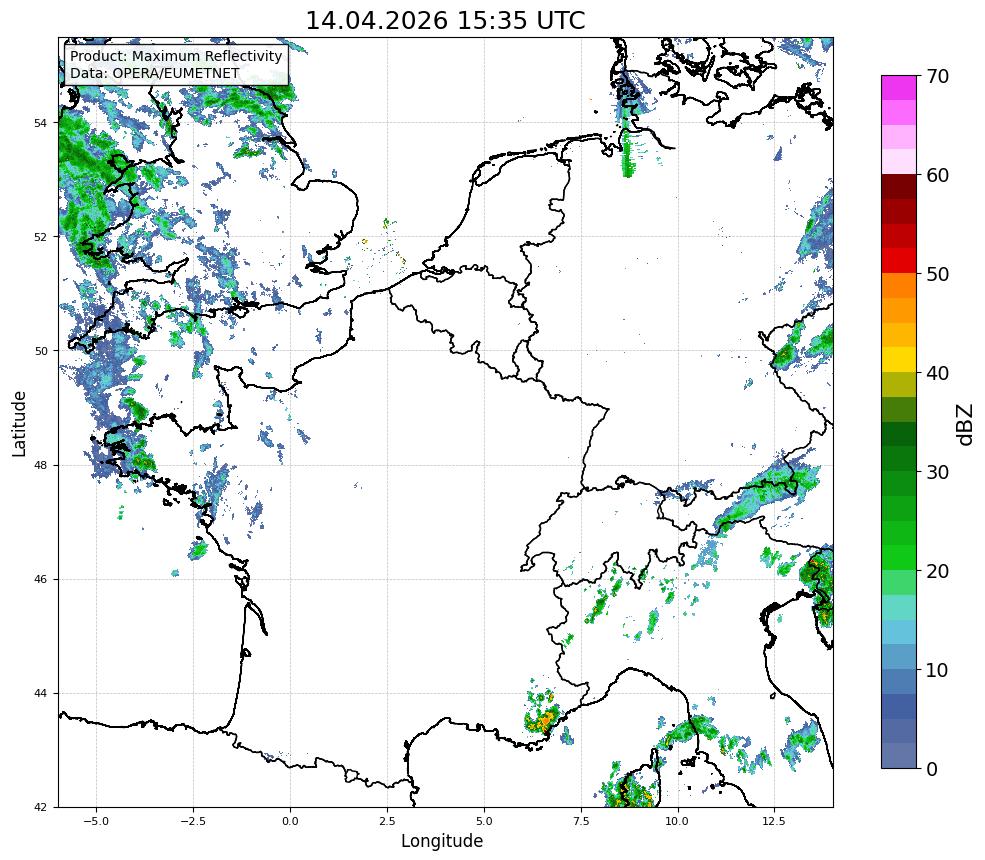Click the 'Longitude' axis label
The width and height of the screenshot is (985, 860).
click(442, 841)
